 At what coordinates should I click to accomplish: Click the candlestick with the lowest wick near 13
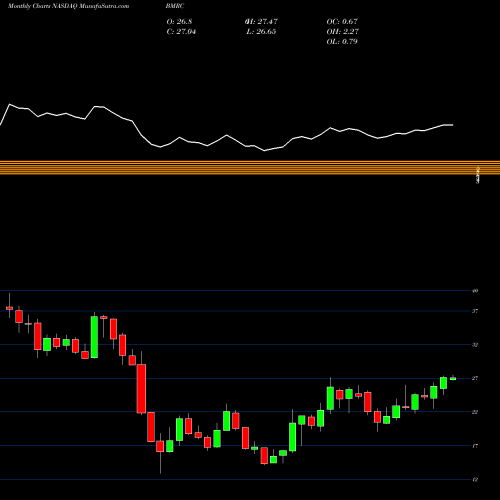[x=160, y=446]
